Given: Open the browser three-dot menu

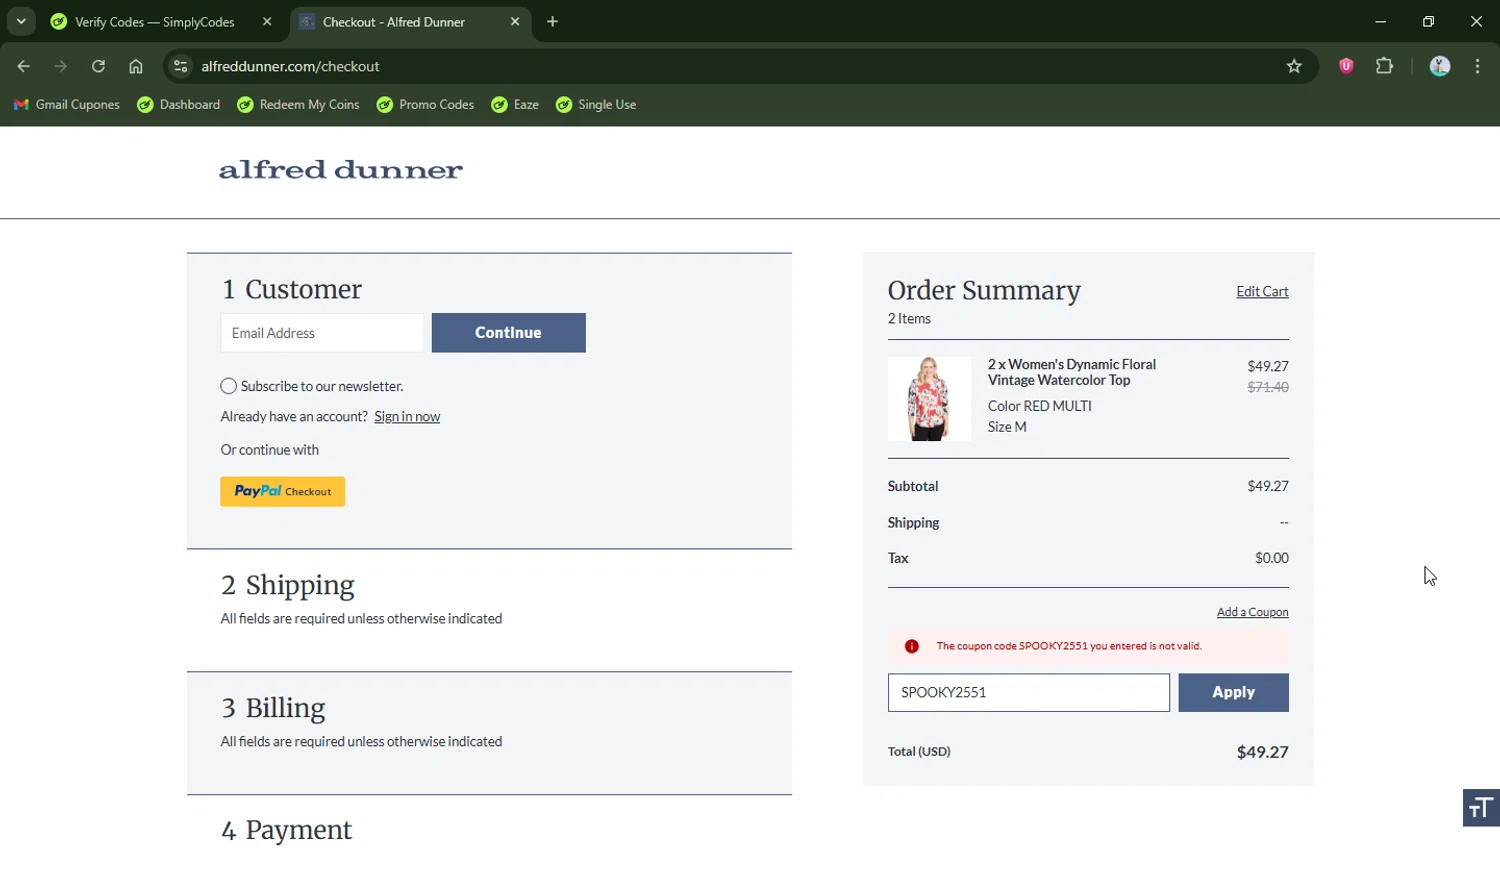Looking at the screenshot, I should 1478,67.
